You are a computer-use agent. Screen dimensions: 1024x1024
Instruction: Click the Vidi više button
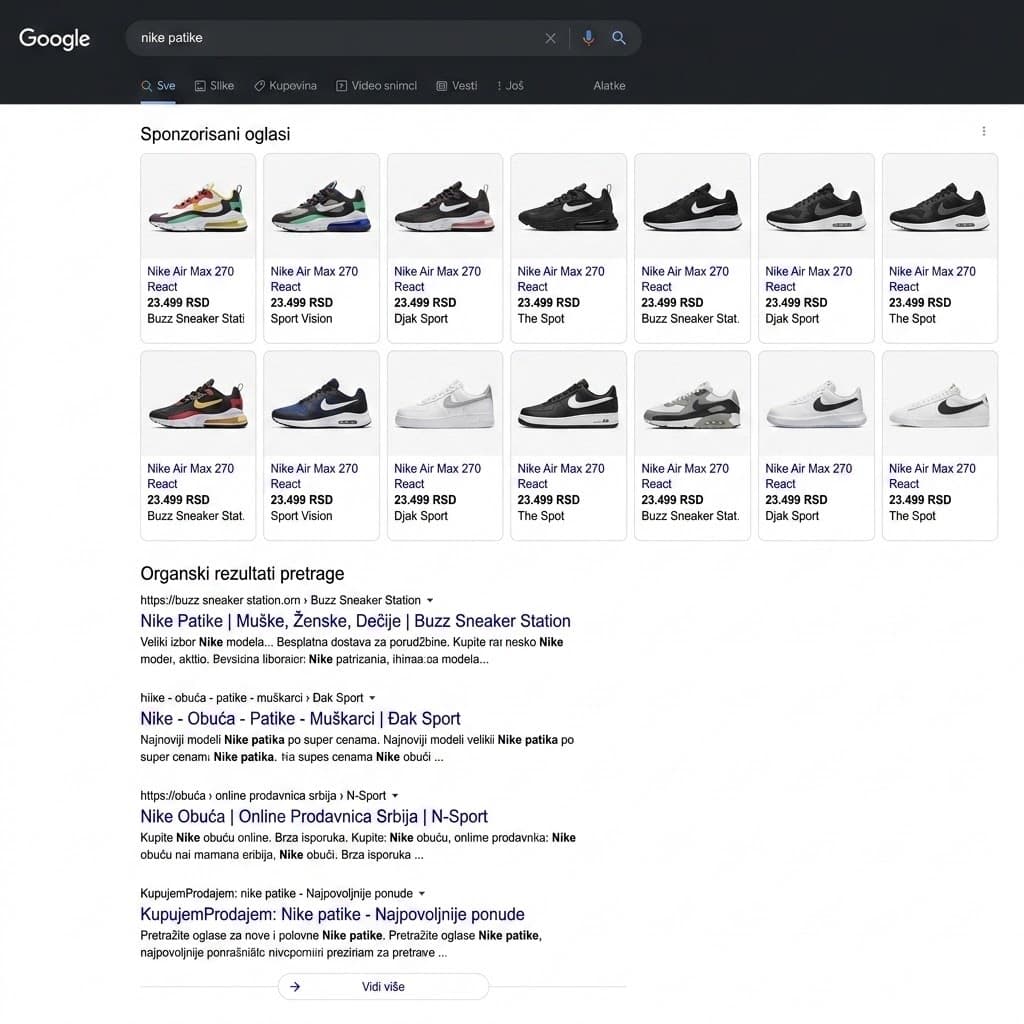383,987
